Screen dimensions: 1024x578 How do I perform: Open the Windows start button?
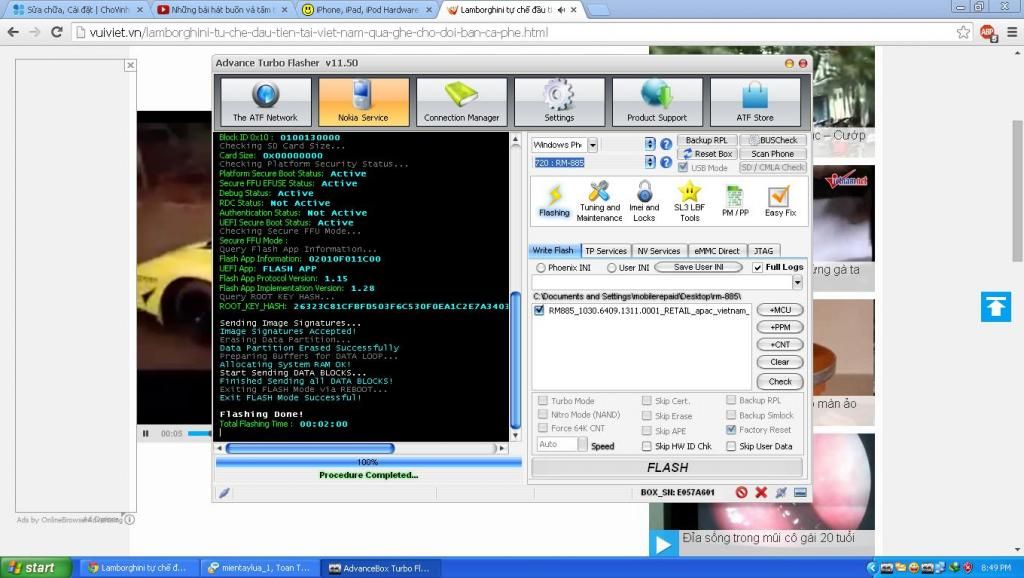click(34, 568)
